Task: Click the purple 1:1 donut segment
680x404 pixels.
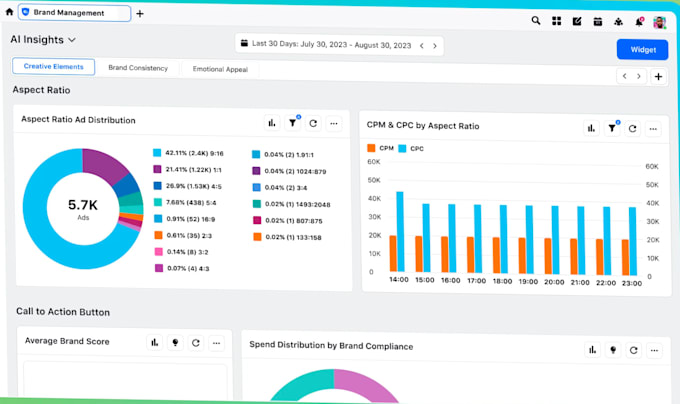Action: [105, 165]
